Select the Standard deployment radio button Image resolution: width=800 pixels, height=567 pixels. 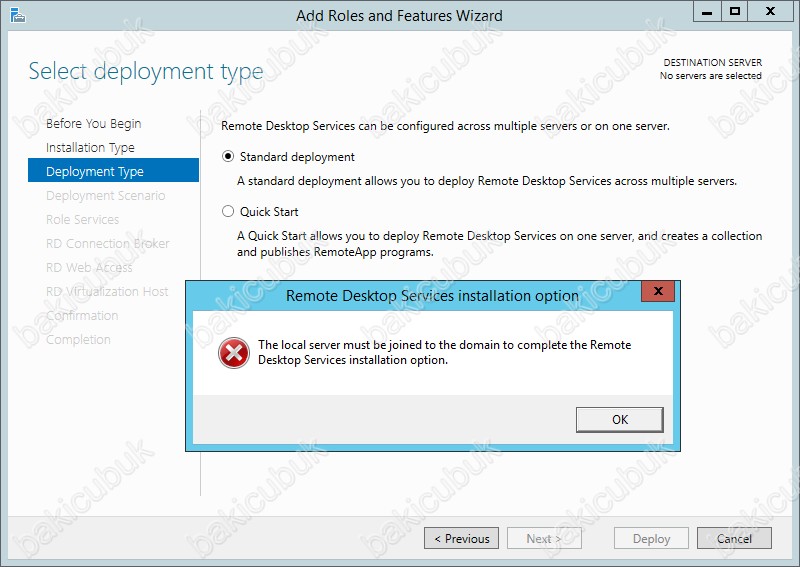coord(228,157)
